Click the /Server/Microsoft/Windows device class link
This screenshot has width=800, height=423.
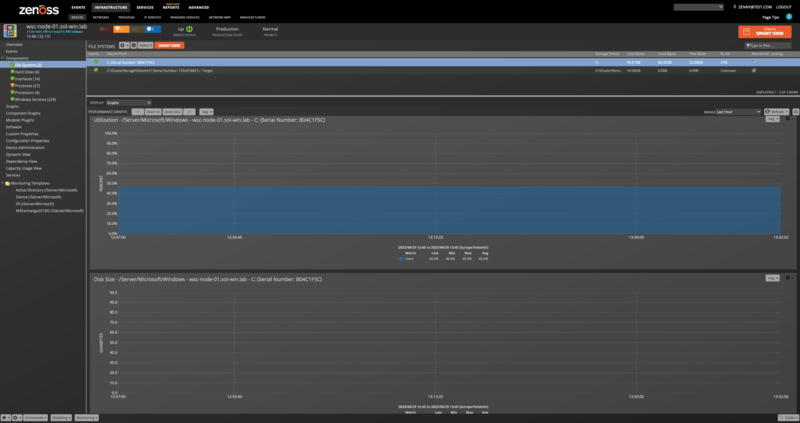click(55, 31)
